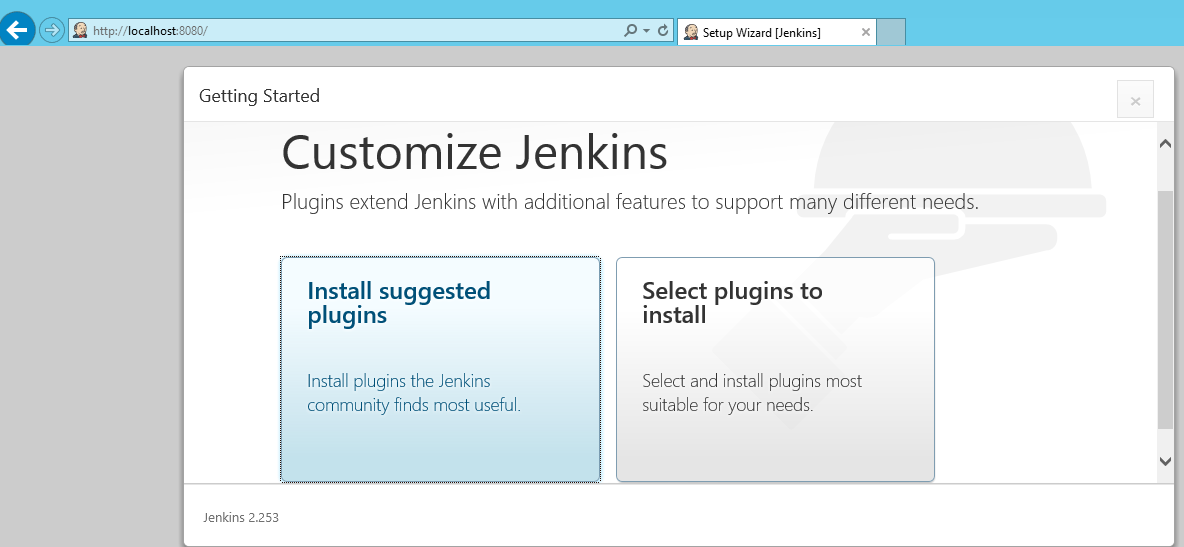Open the address bar dropdown arrow
The height and width of the screenshot is (547, 1184).
point(646,31)
